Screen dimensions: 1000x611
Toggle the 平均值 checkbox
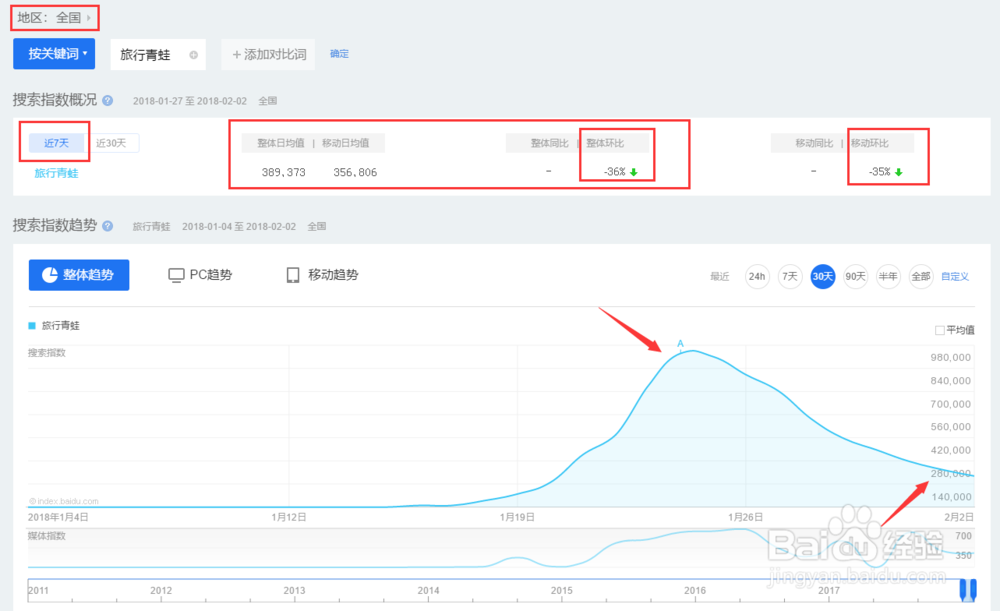tap(939, 330)
